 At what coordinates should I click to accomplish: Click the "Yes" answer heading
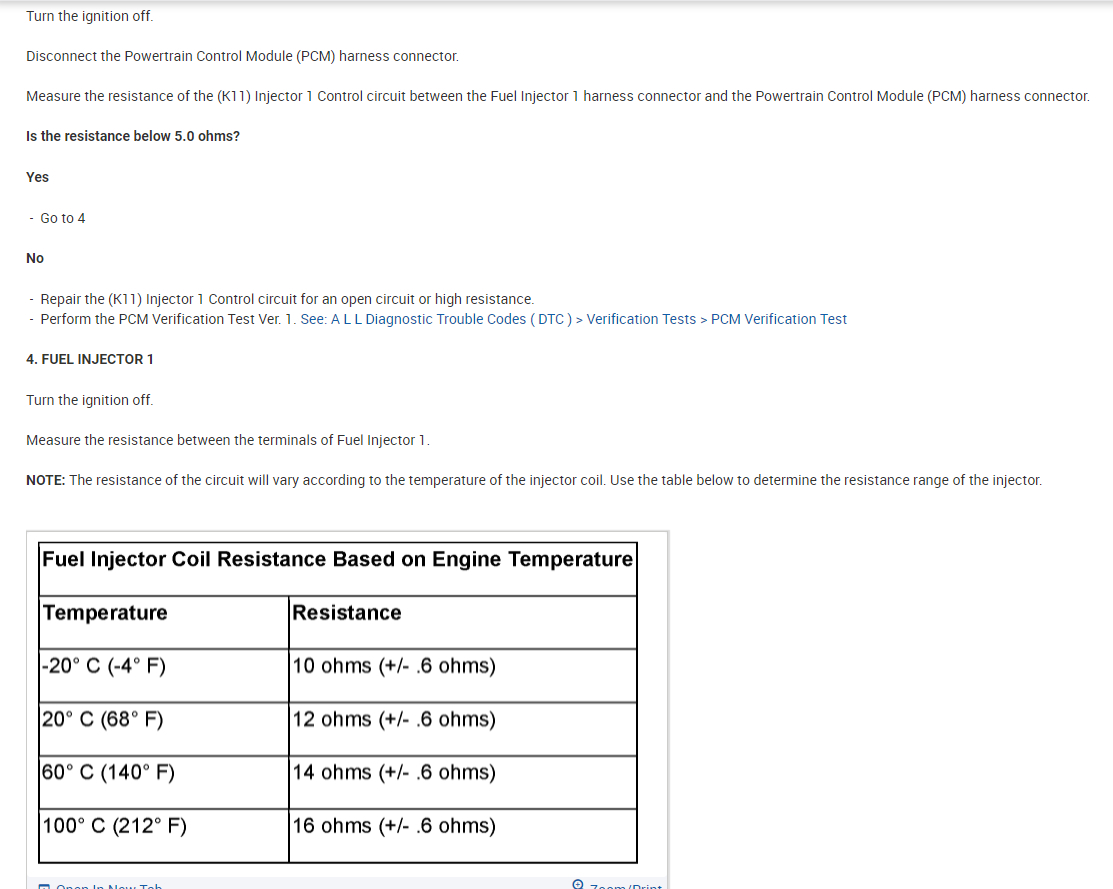37,177
